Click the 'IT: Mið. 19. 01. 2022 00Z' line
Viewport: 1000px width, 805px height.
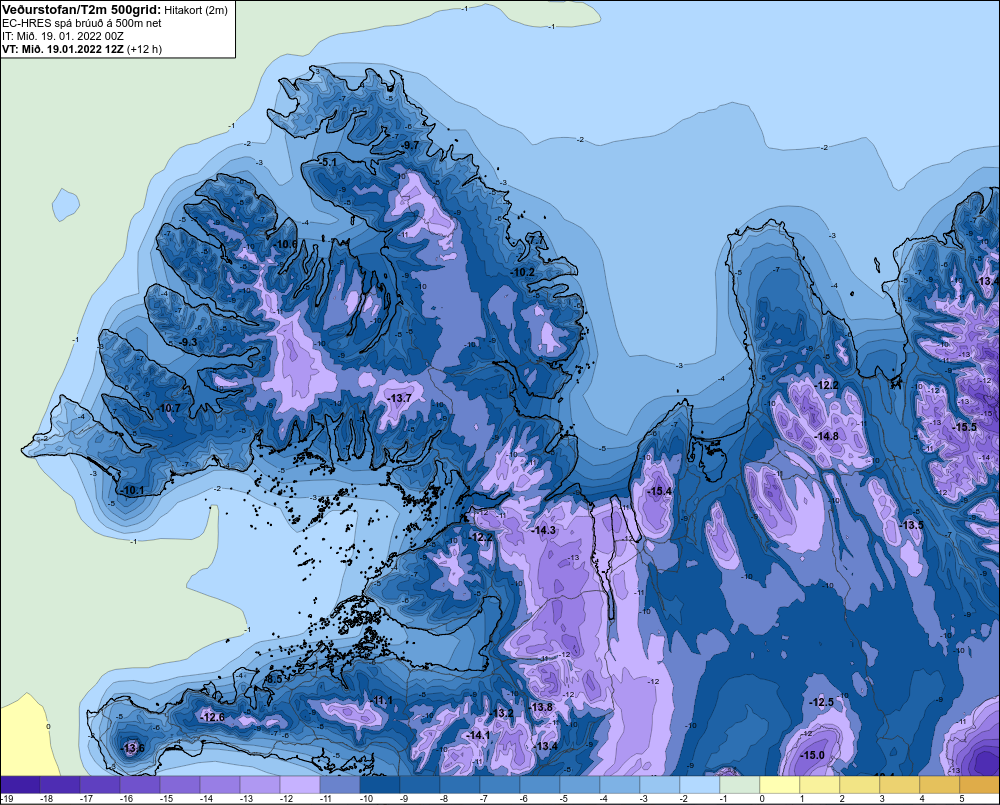coord(62,36)
